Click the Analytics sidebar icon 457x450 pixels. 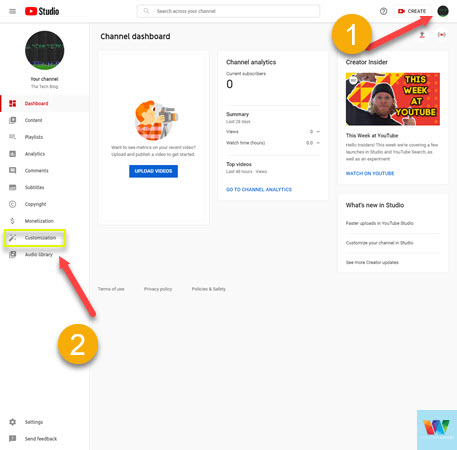tap(12, 154)
